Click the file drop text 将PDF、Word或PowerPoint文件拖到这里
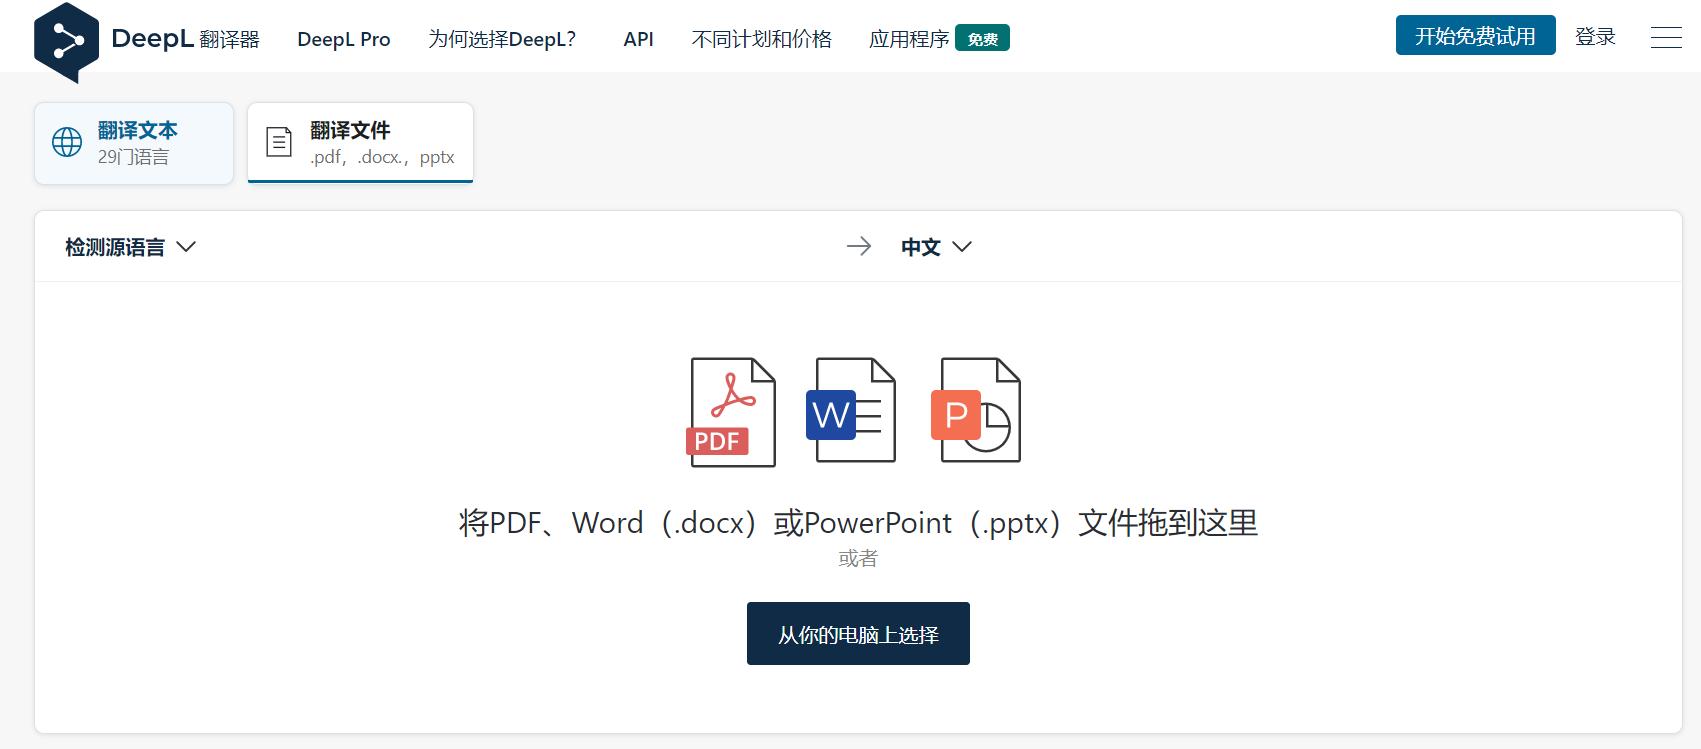 pos(858,523)
